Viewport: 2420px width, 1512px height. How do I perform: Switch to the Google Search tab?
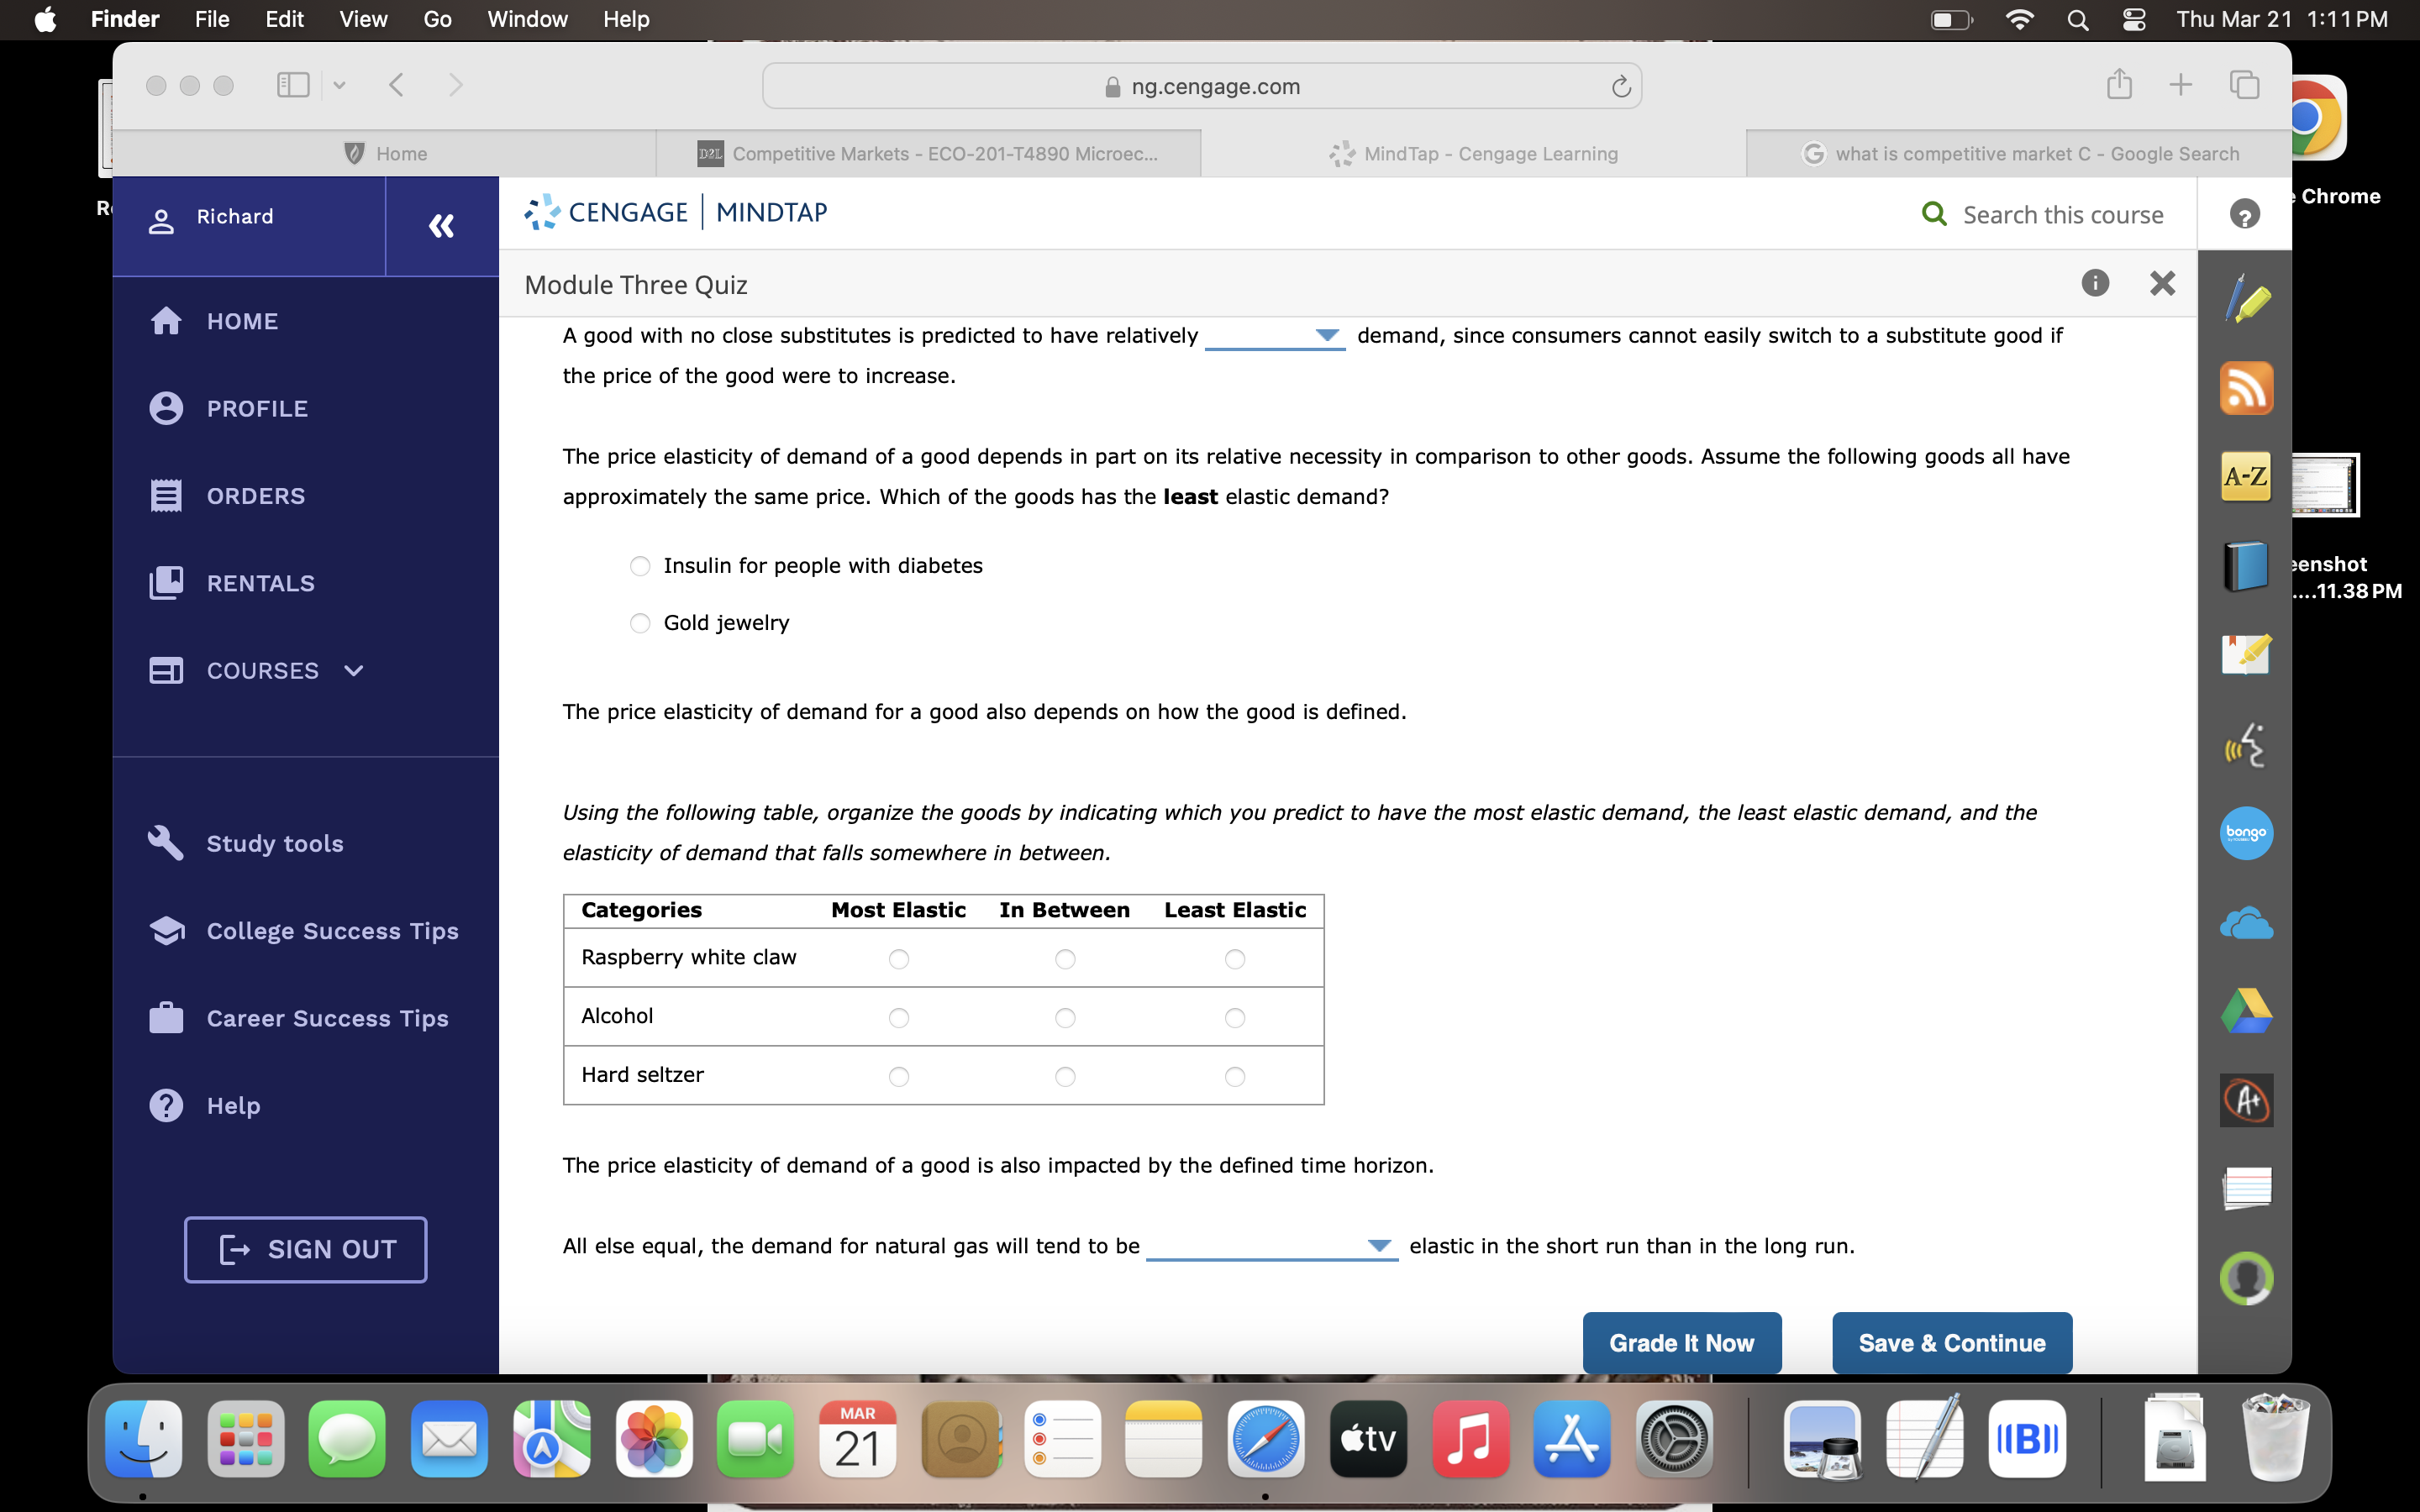[x=2020, y=154]
